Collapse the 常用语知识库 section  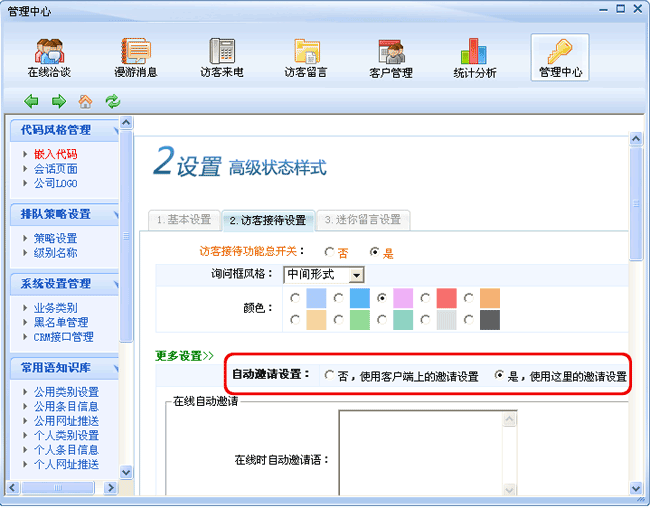click(x=116, y=368)
